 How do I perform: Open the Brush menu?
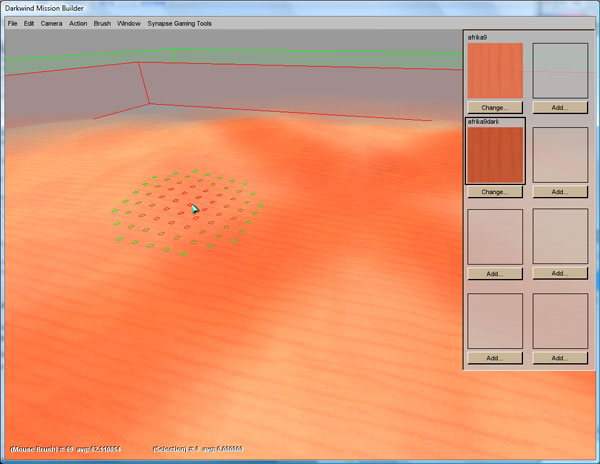tap(102, 23)
